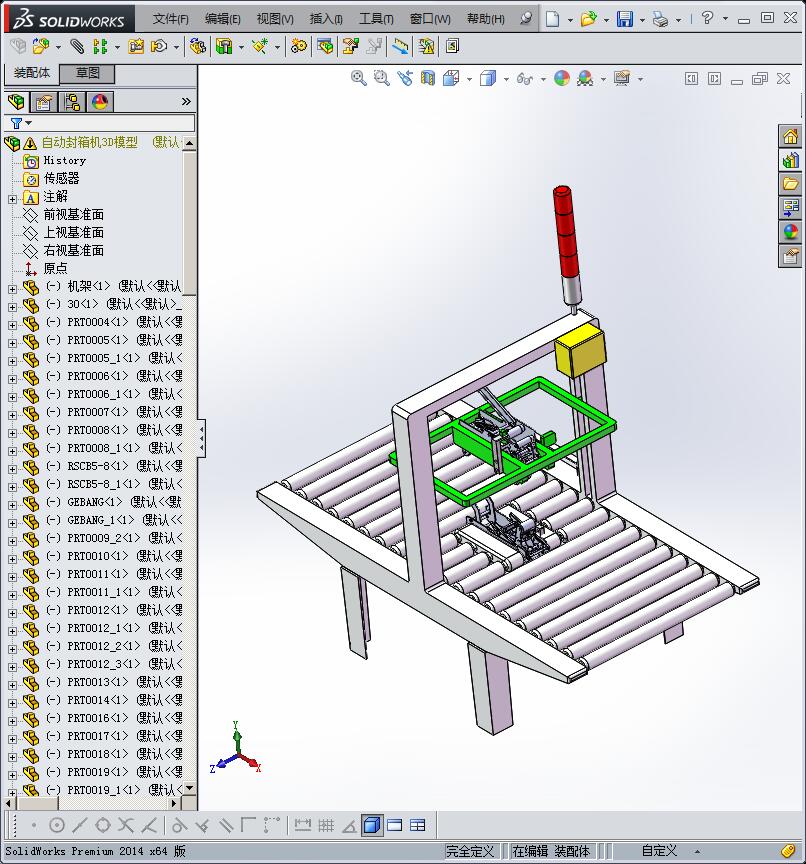Expand panel tabs with the double chevron
The width and height of the screenshot is (806, 864).
click(186, 101)
